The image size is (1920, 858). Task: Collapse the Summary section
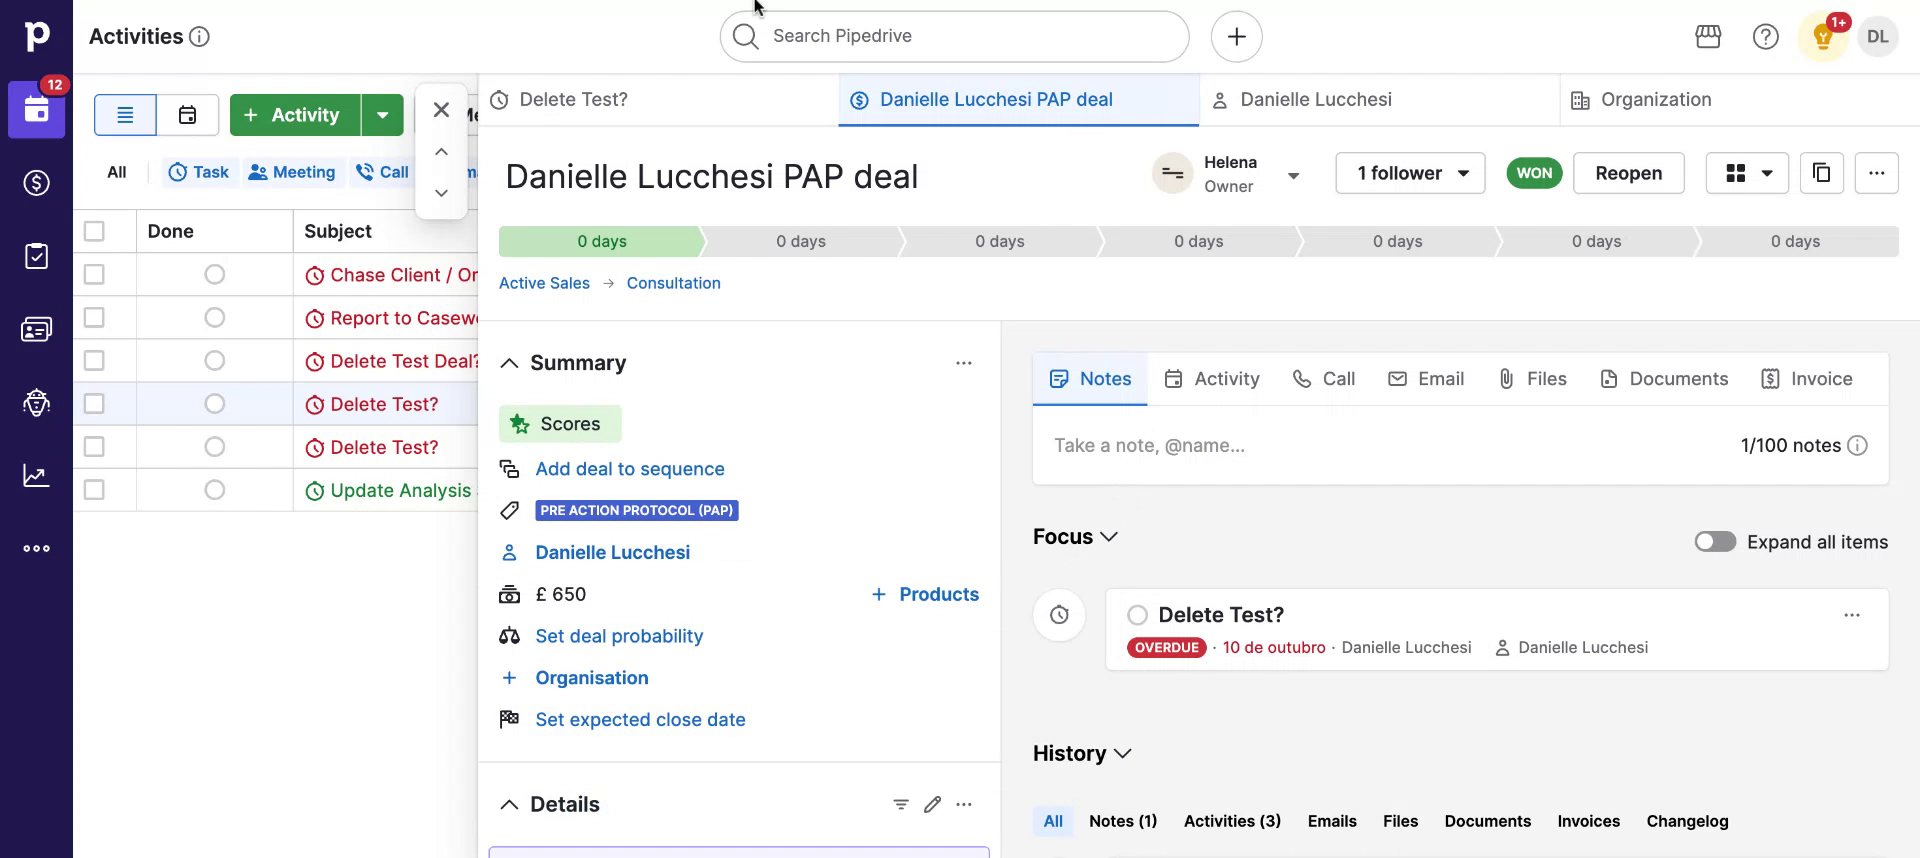click(x=509, y=363)
